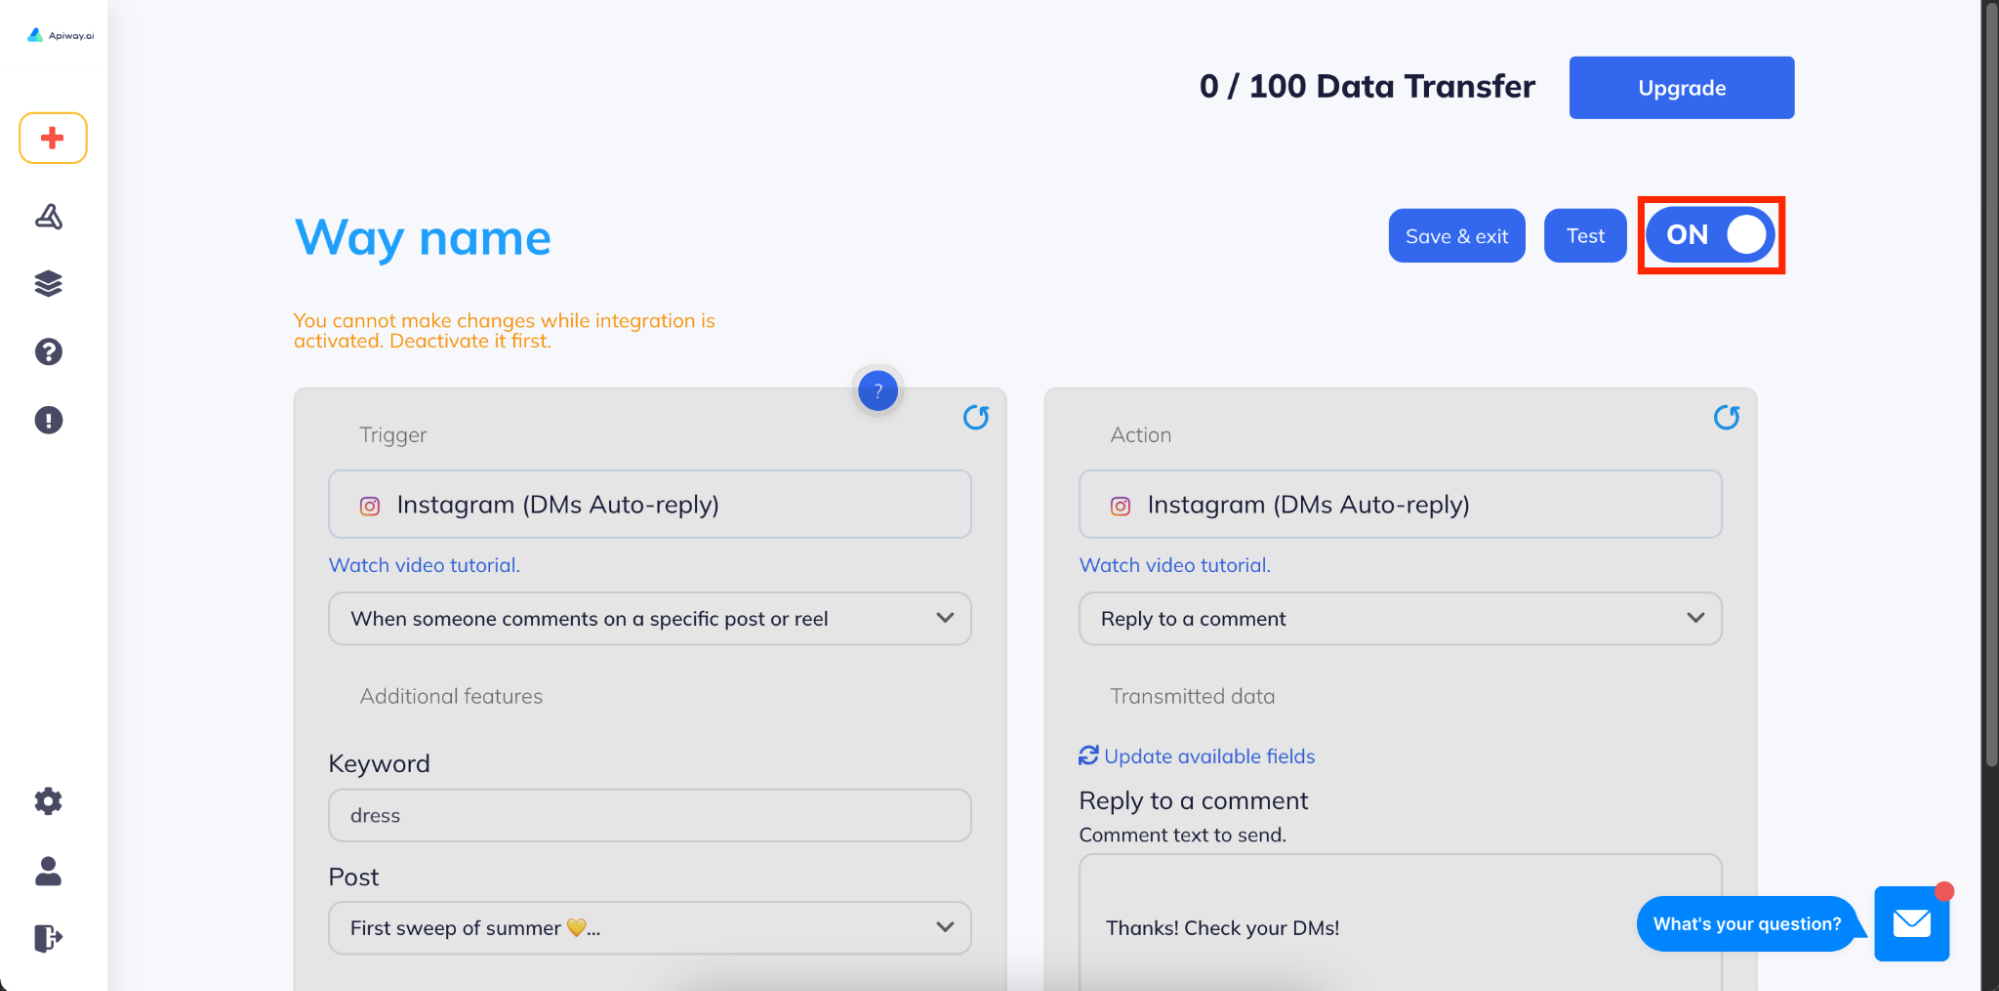
Task: Click the sync icon beside Update available fields
Action: [1088, 756]
